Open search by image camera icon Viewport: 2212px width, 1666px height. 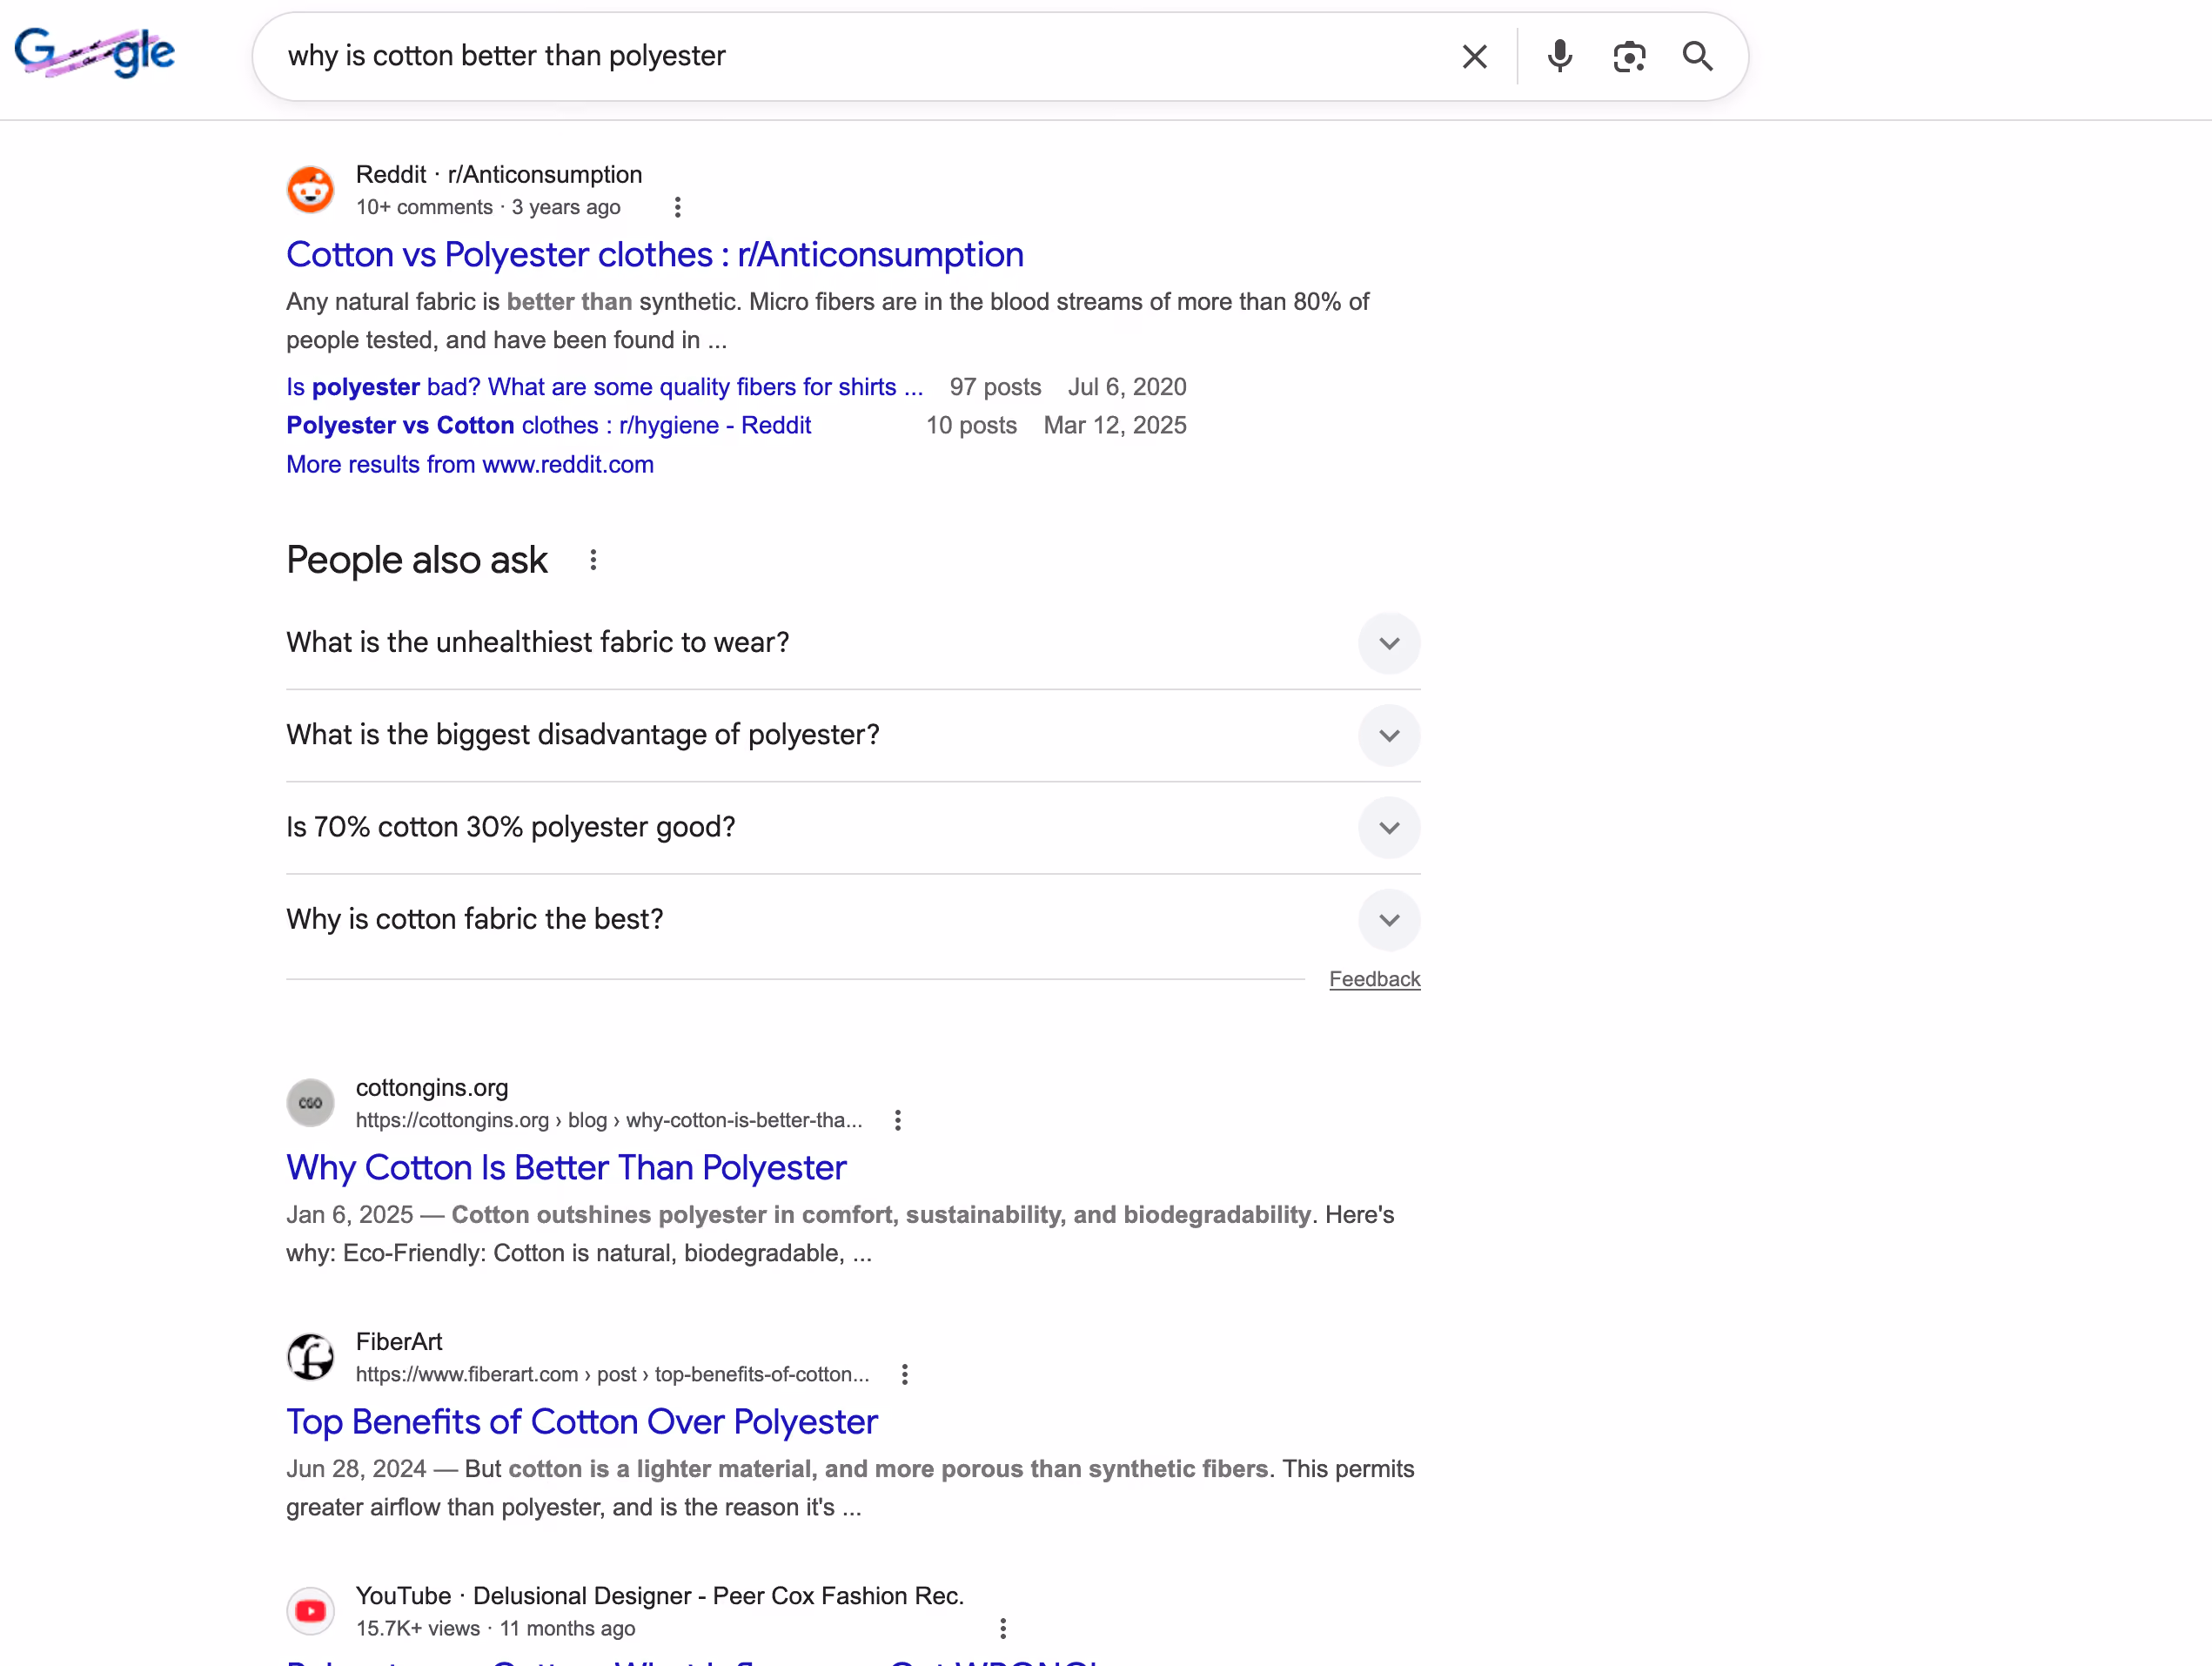(x=1629, y=57)
